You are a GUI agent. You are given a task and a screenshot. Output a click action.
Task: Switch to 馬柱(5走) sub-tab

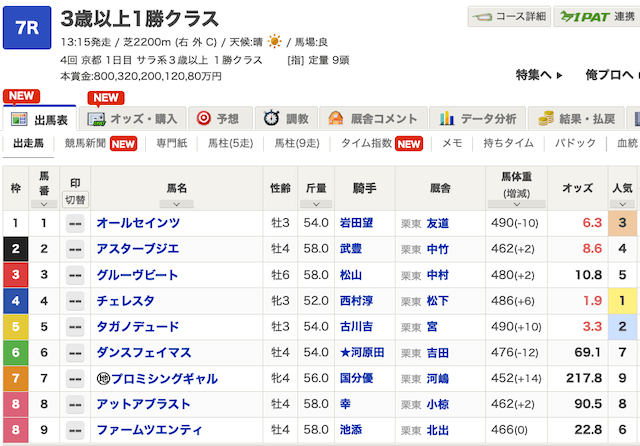[x=231, y=143]
